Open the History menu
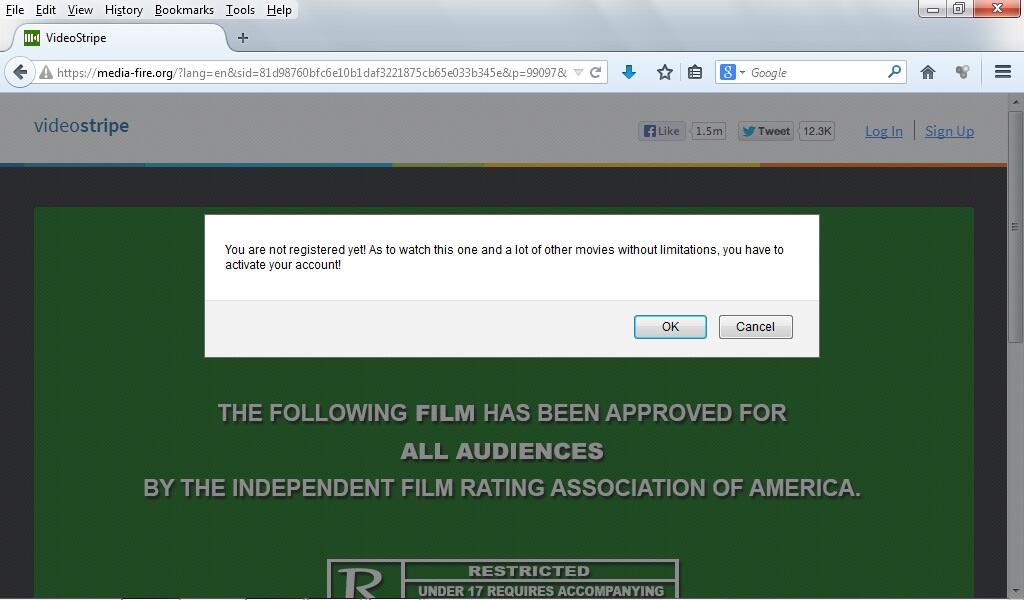1024x600 pixels. click(x=123, y=10)
